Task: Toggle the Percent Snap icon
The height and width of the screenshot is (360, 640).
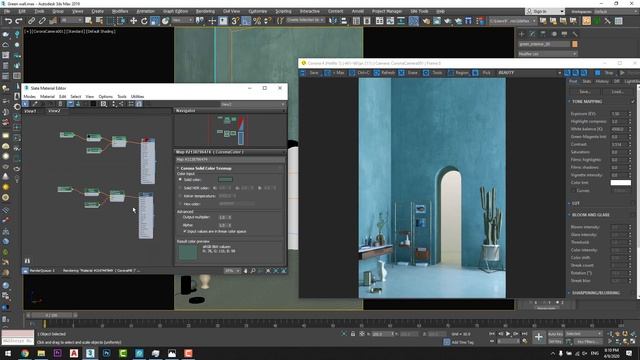Action: [x=257, y=20]
